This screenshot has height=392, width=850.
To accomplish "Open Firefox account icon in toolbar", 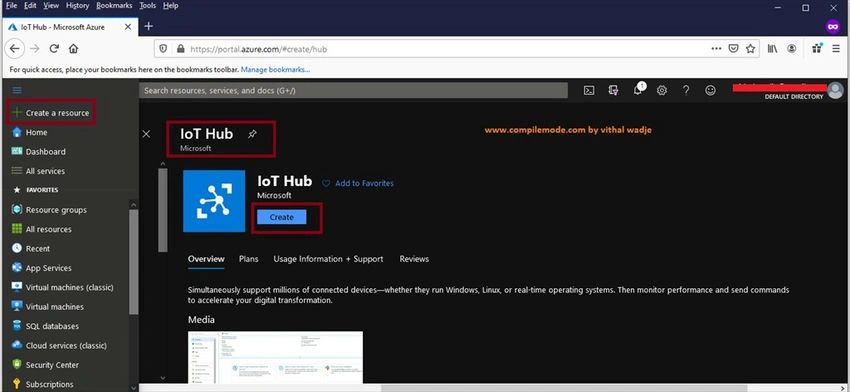I will click(792, 49).
